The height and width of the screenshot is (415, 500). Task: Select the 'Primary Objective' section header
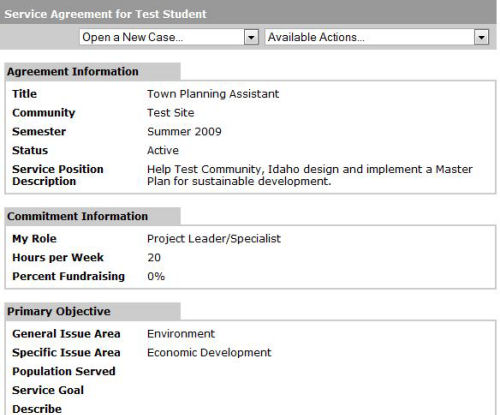pos(59,311)
